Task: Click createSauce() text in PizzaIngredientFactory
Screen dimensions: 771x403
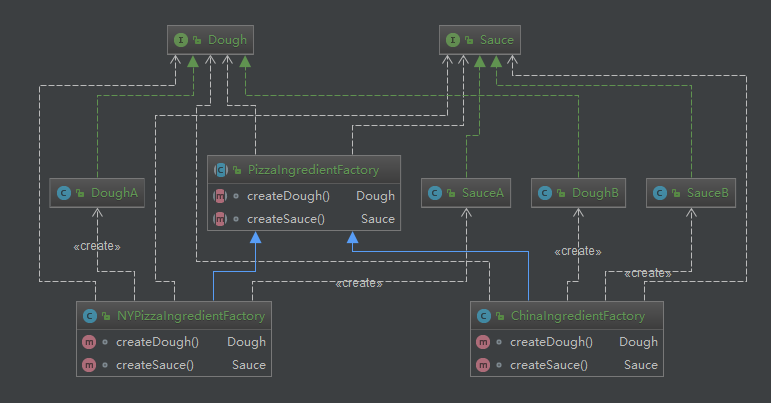Action: [286, 219]
